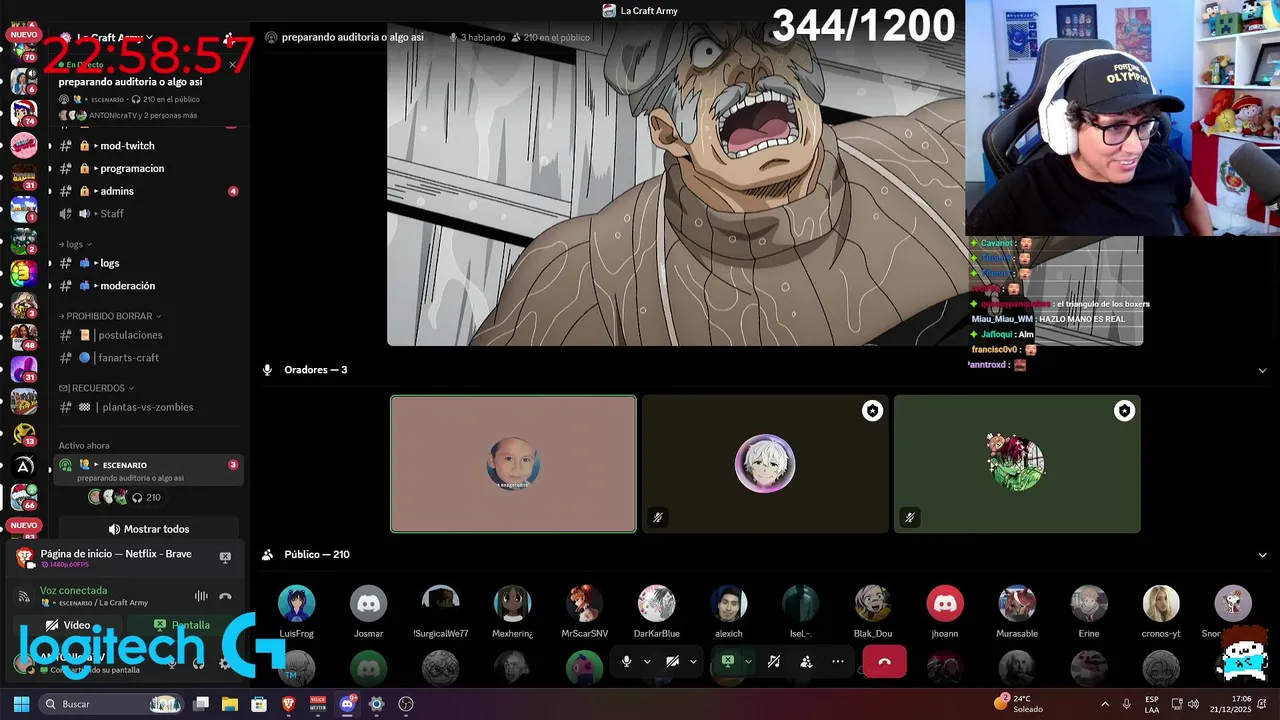
Task: Open the three-dots more options menu
Action: click(x=838, y=661)
